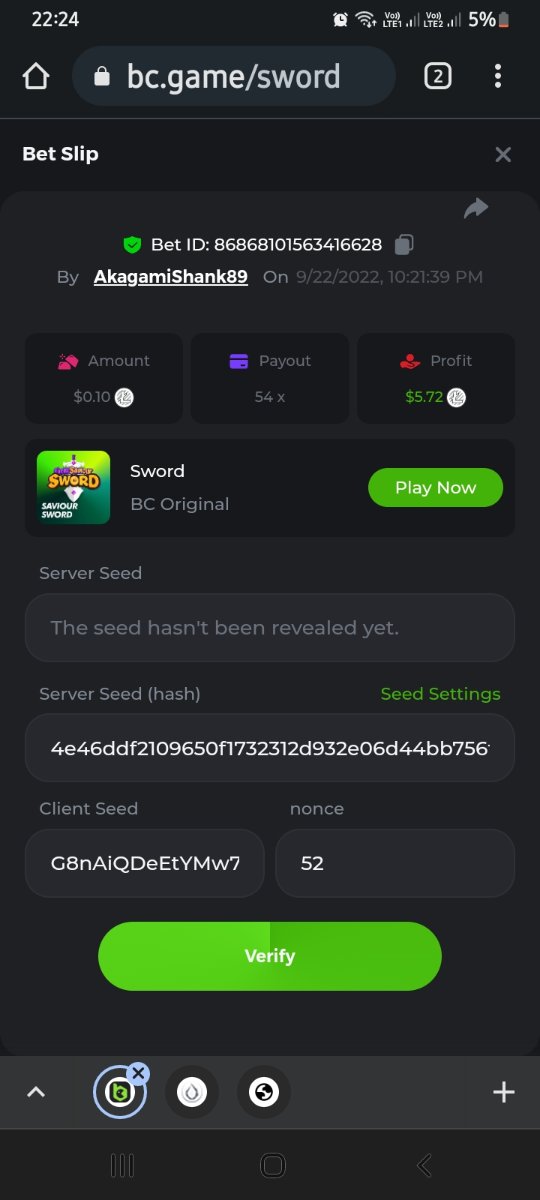
Task: Select the Server Seed field
Action: 270,628
